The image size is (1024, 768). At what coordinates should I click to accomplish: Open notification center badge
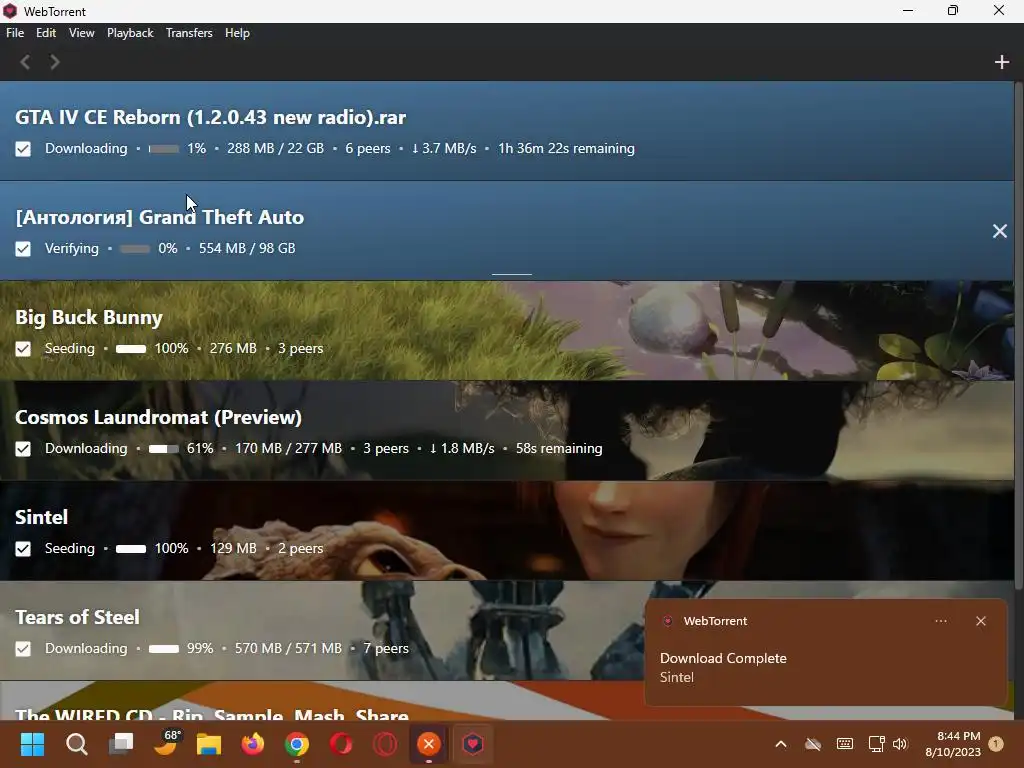[996, 744]
